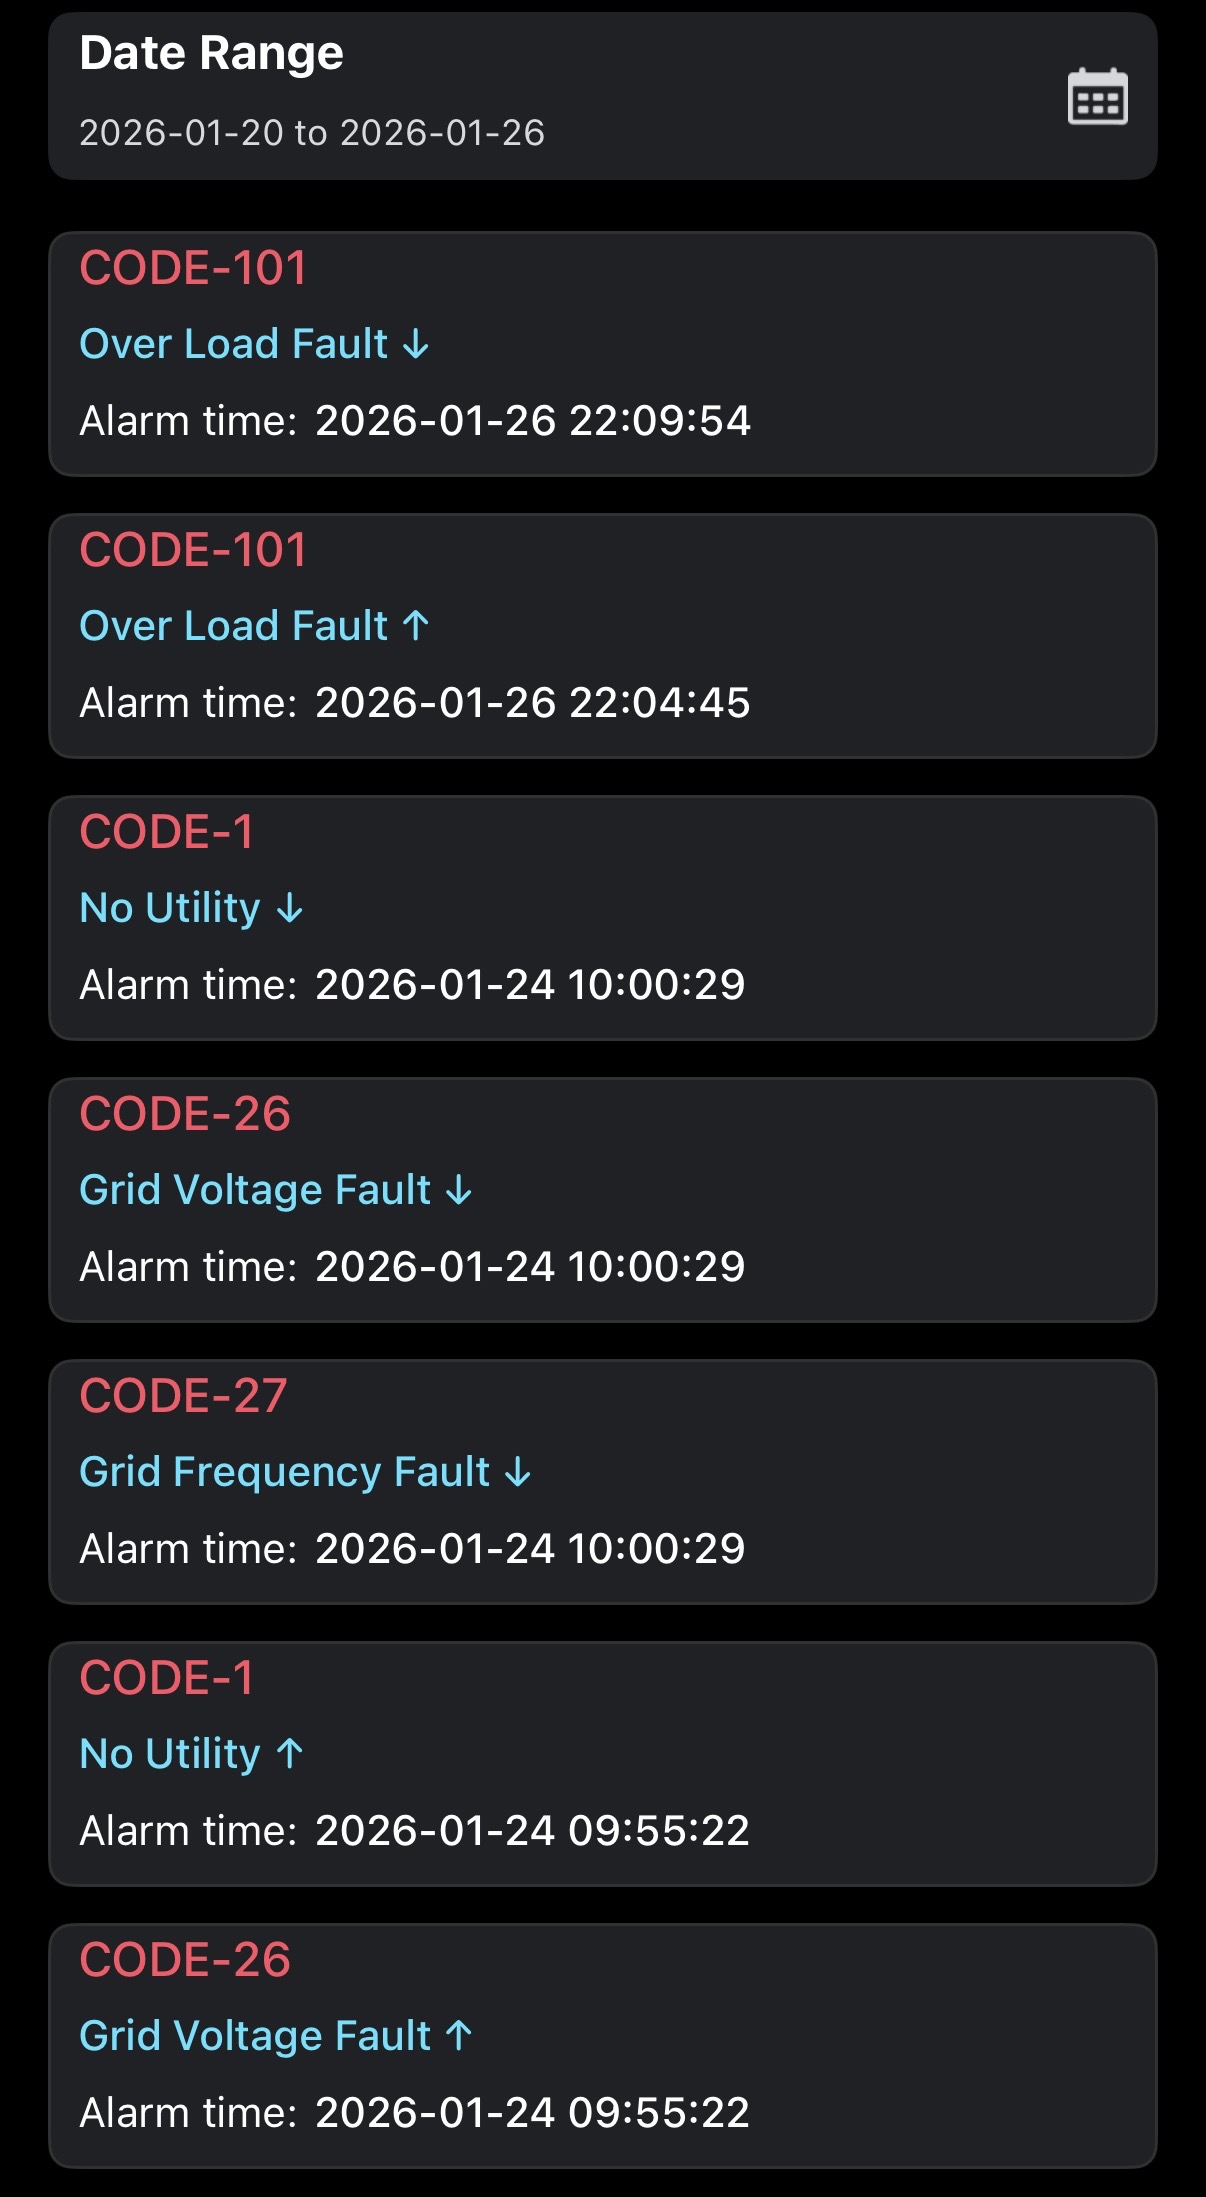Click the arrow beside Grid Frequency Fault
Viewport: 1206px width, 2197px height.
tap(518, 1473)
